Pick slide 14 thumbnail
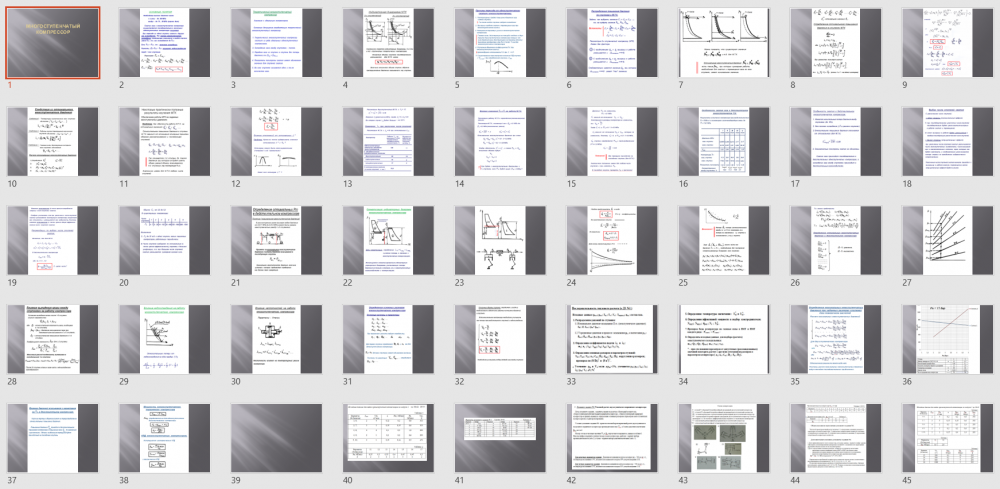Screen dimensions: 1000x489 coord(501,142)
